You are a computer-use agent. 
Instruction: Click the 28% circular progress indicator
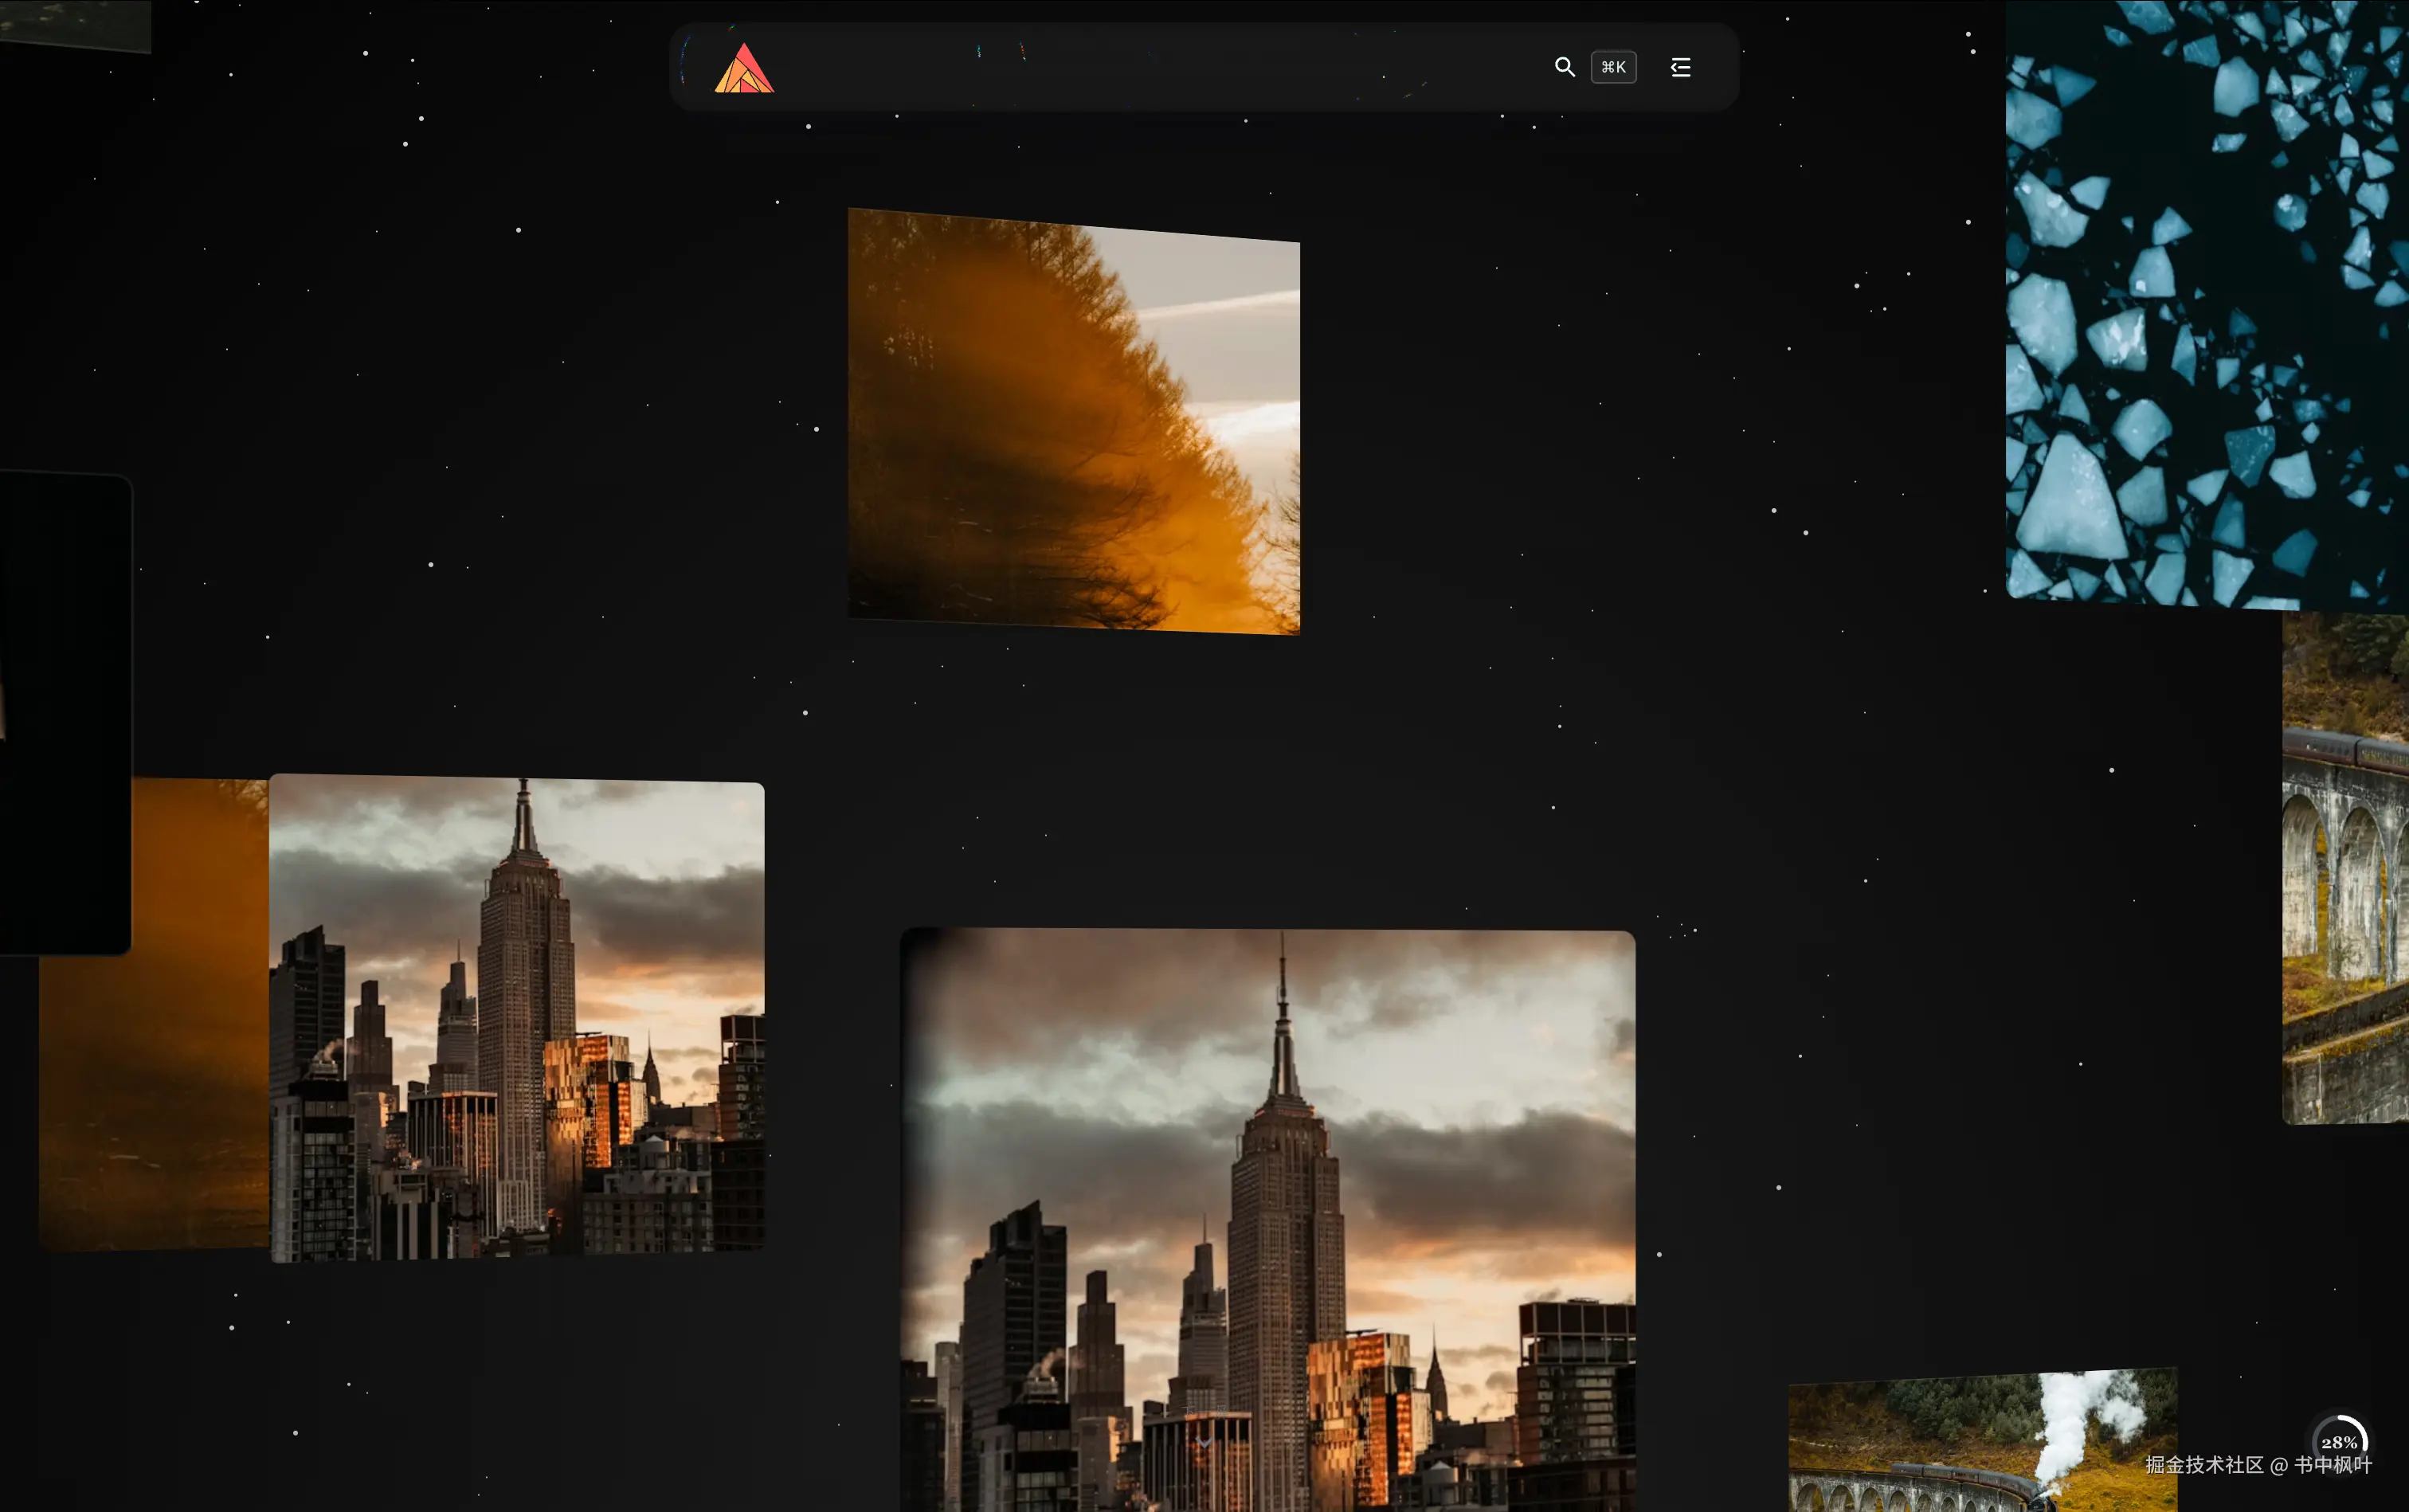click(2339, 1440)
